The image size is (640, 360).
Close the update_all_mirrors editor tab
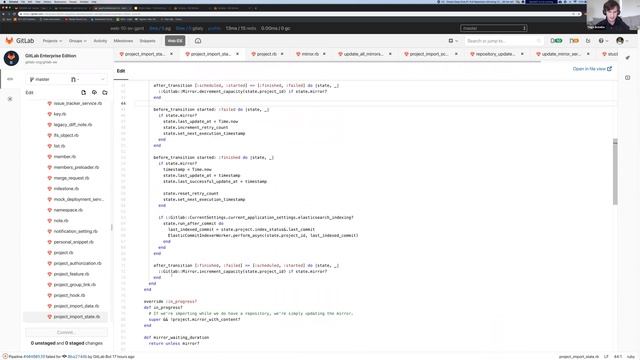(390, 54)
